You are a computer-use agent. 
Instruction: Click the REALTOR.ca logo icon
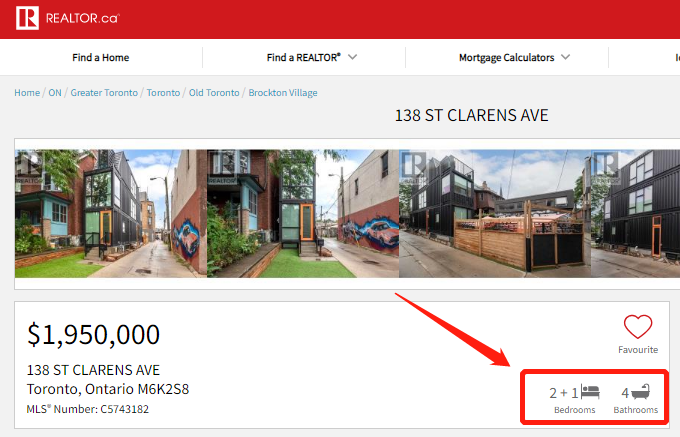click(27, 18)
